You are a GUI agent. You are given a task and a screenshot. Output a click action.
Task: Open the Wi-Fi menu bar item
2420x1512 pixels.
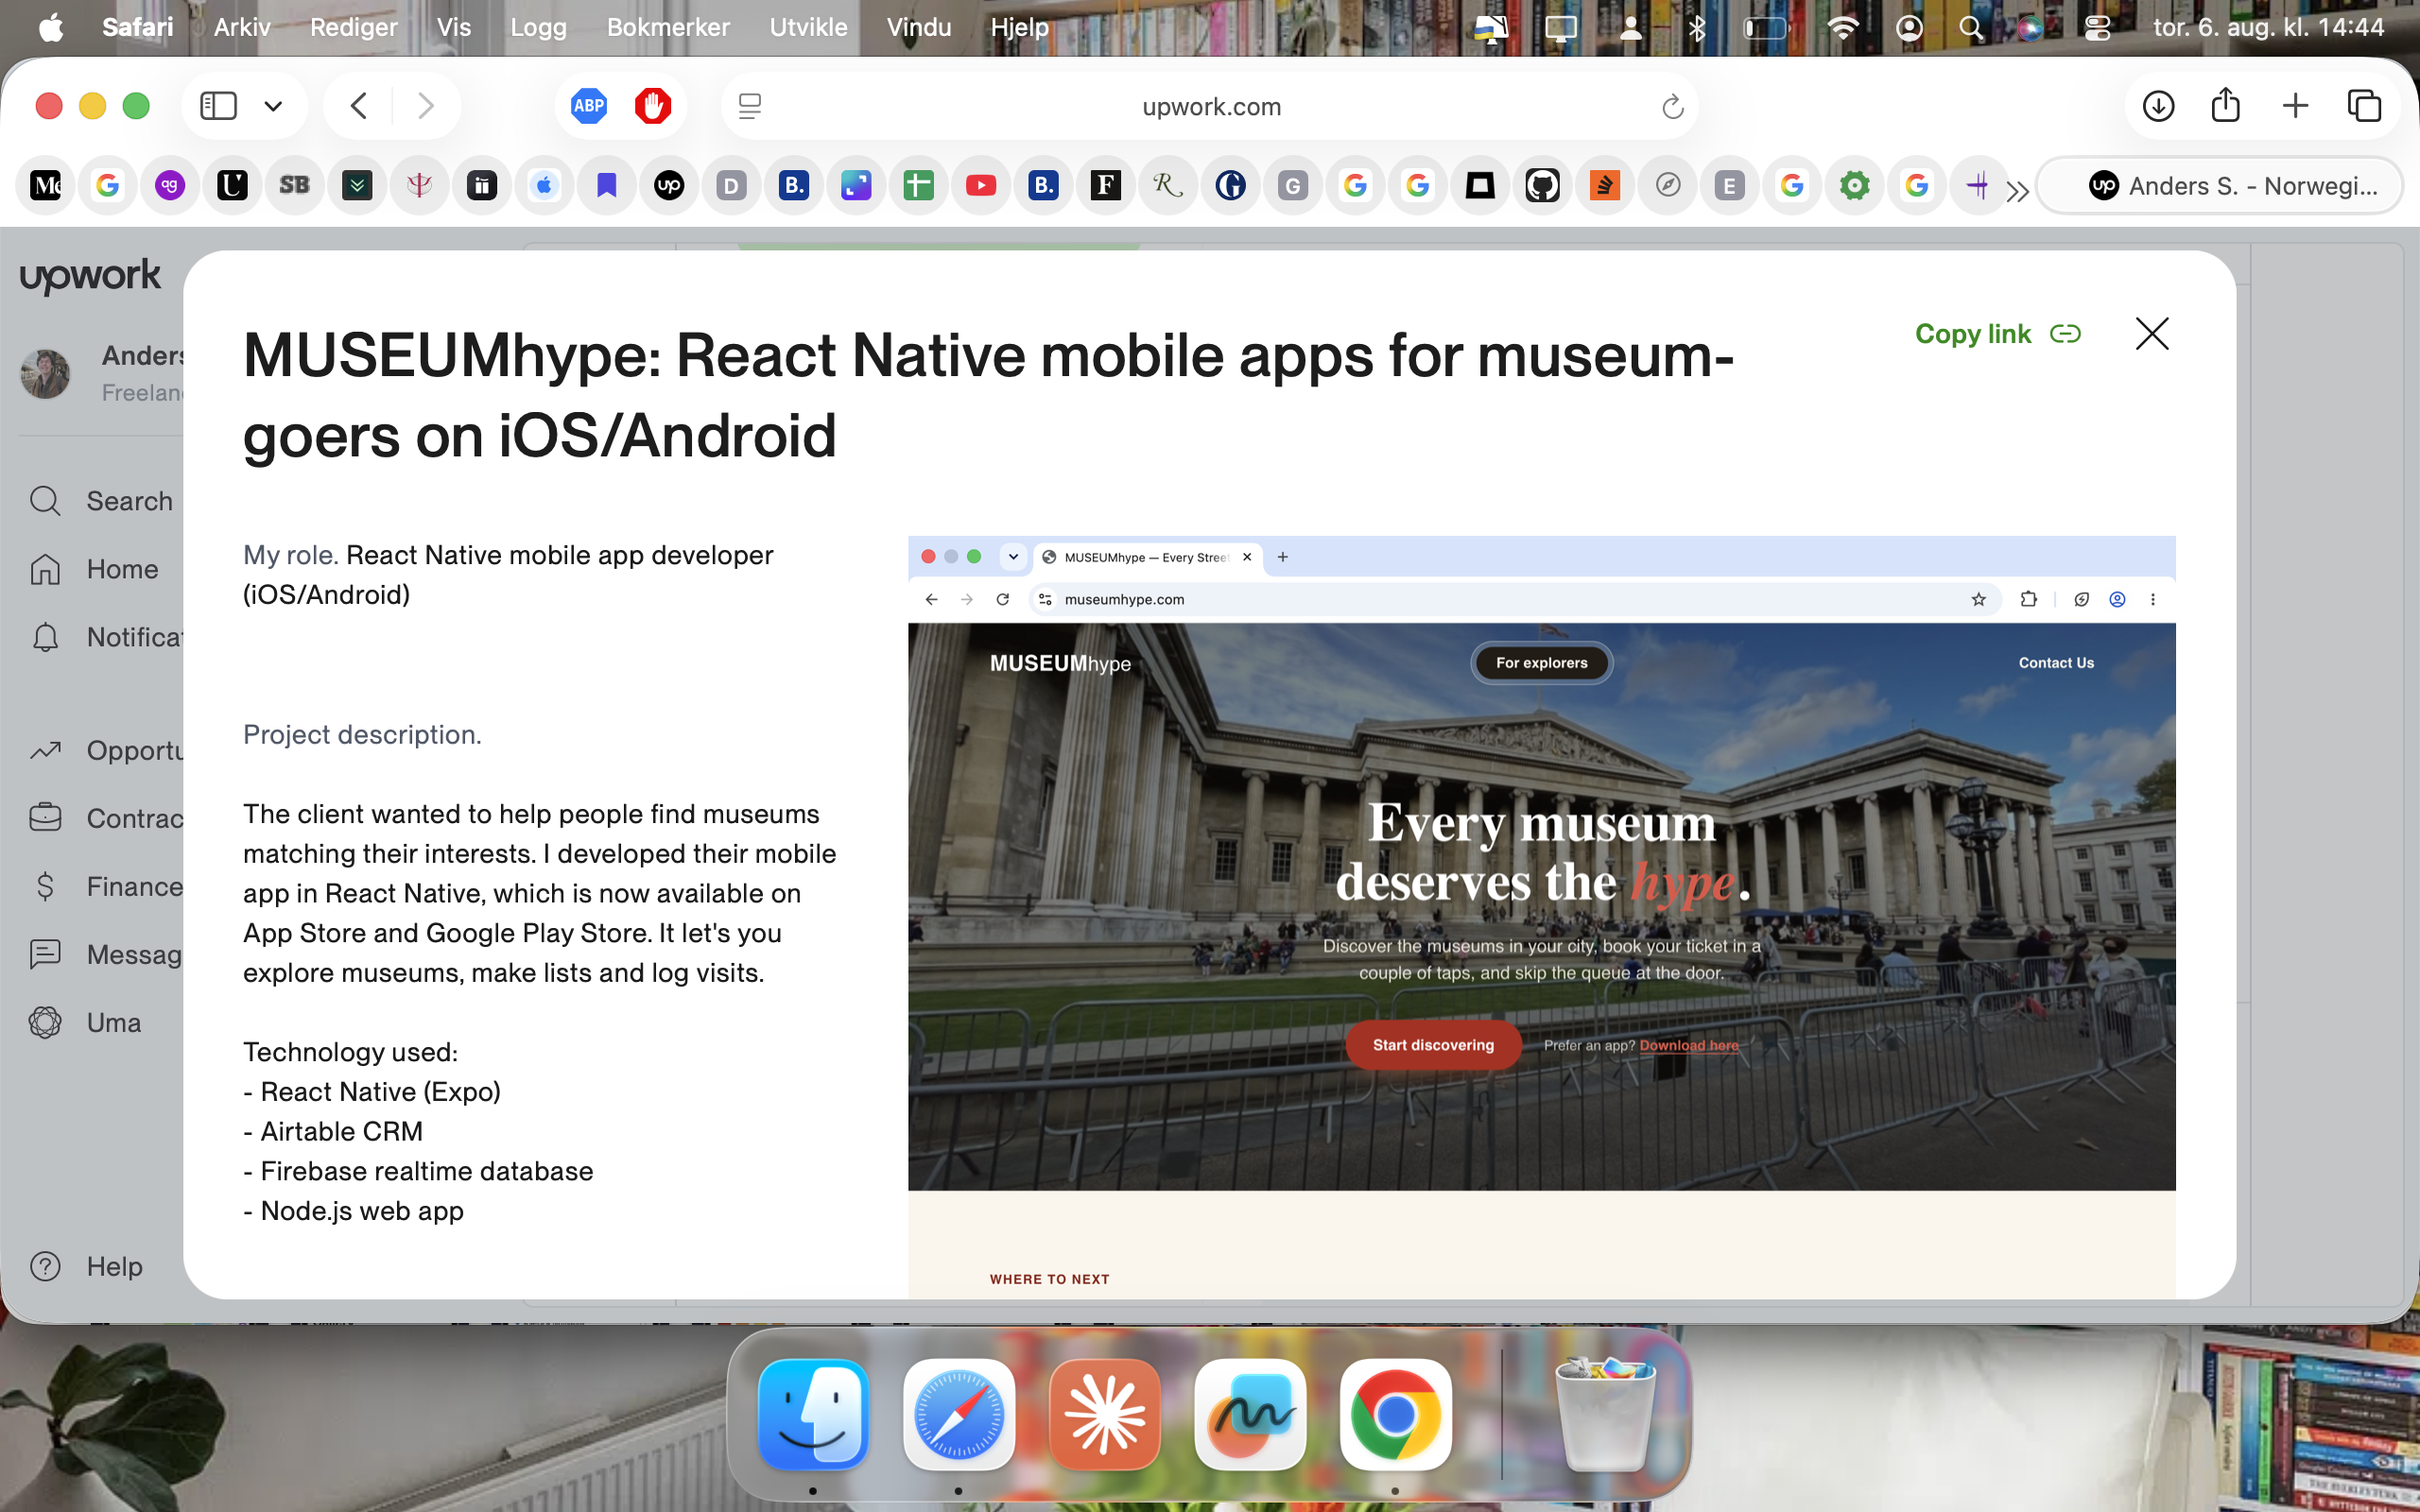pos(1842,28)
